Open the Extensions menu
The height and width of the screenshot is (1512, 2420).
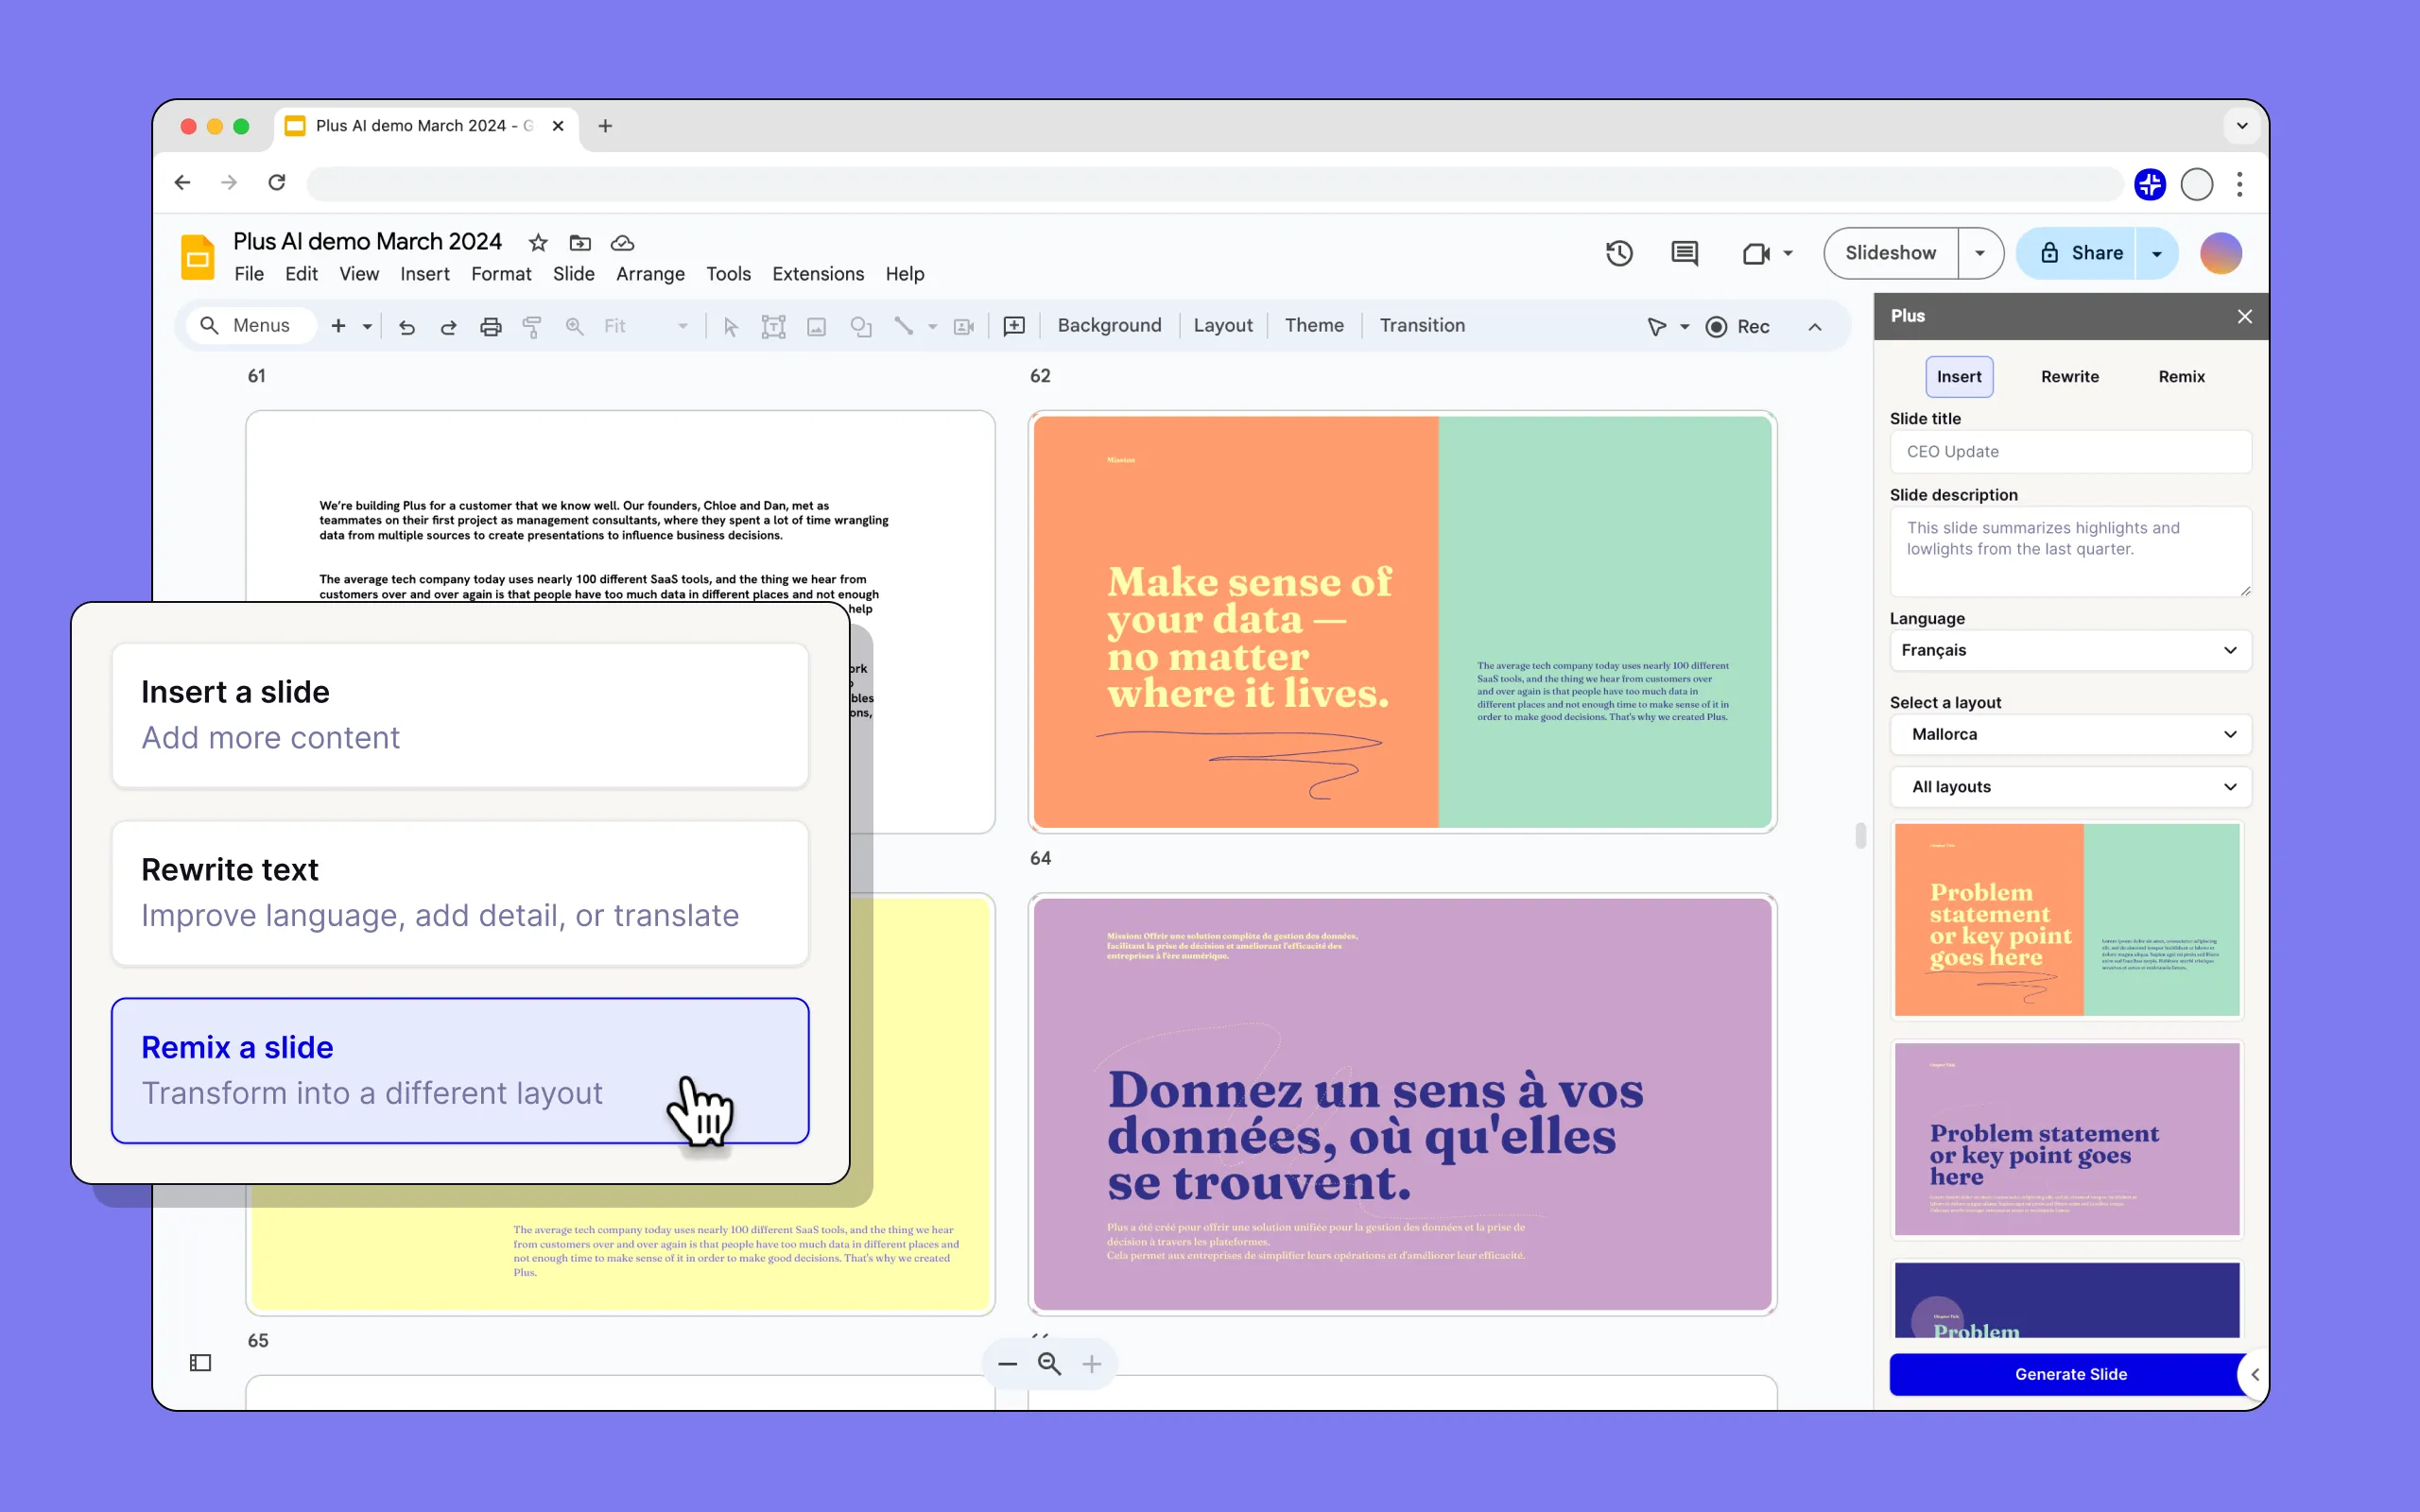(817, 273)
